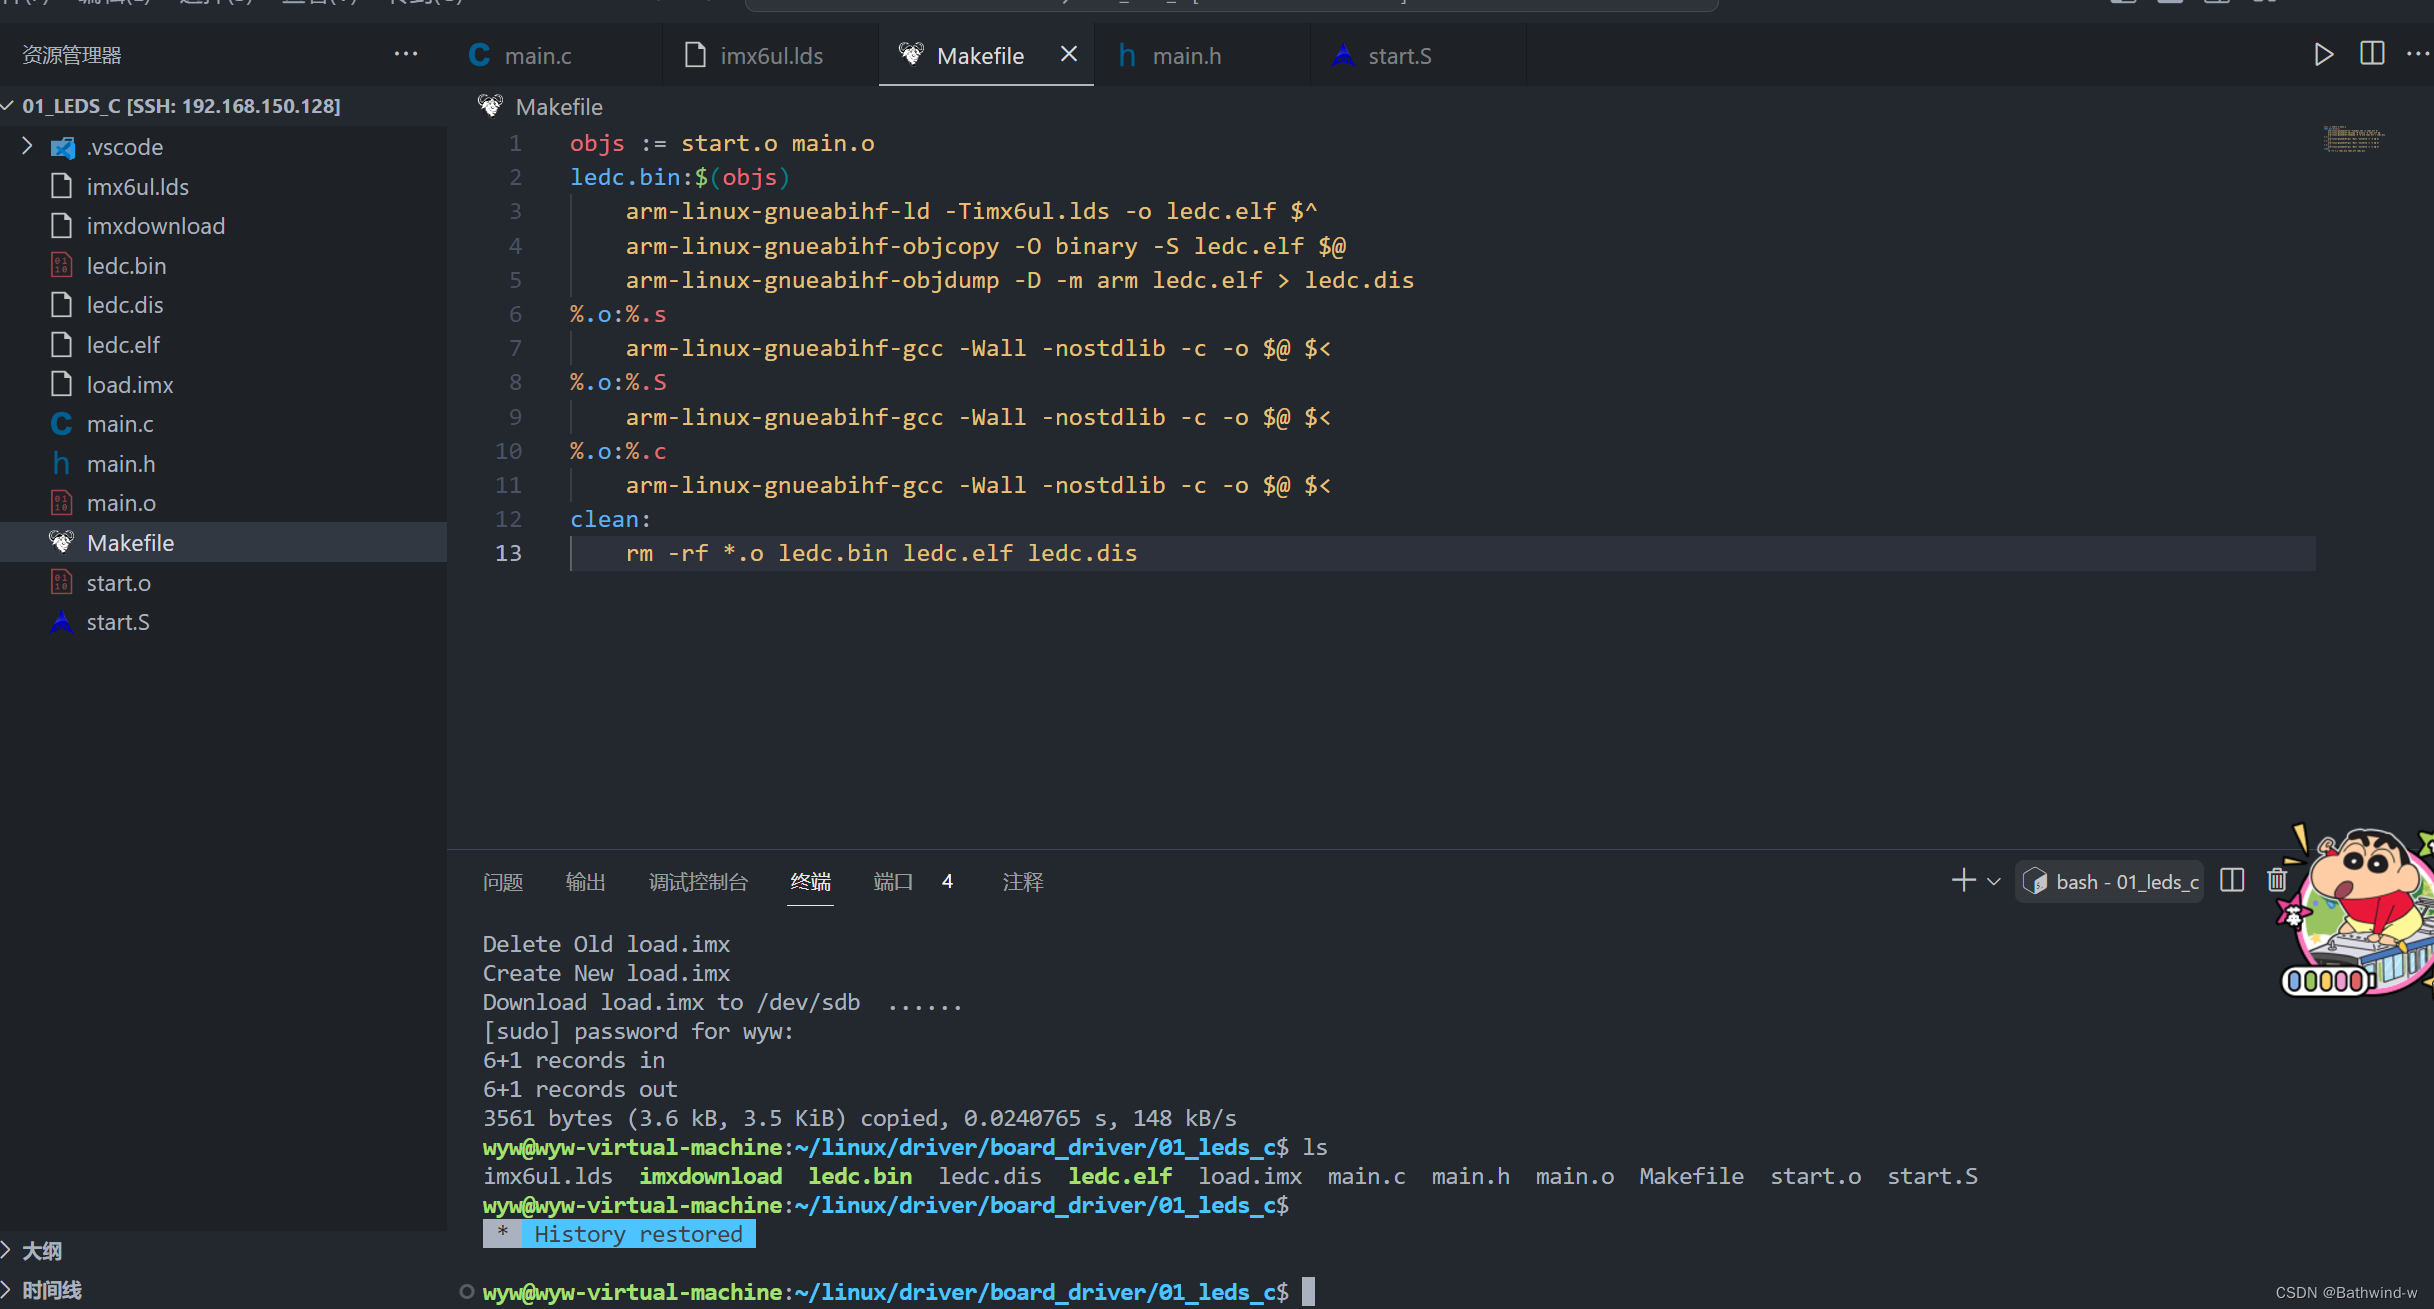Kill terminal with trash icon
2434x1309 pixels.
tap(2277, 880)
